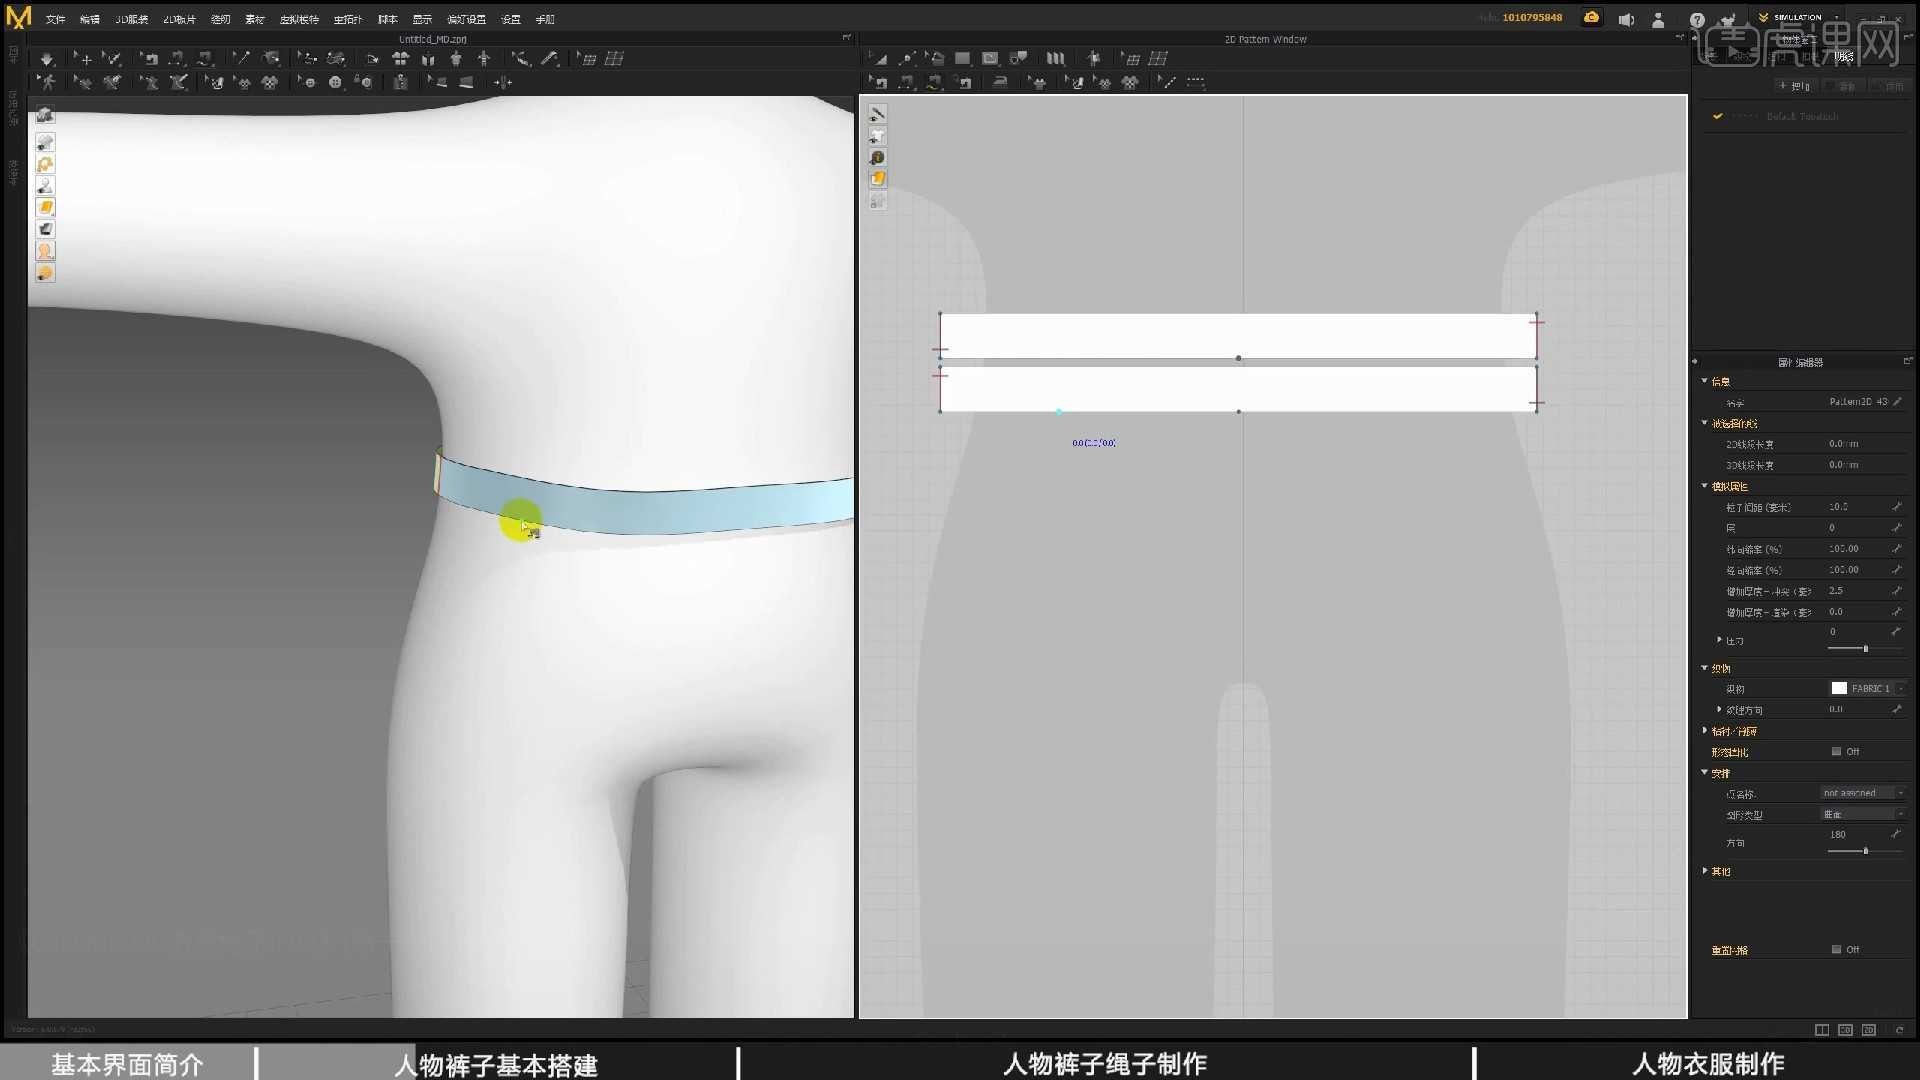Open the 2D板片 menu

[178, 18]
